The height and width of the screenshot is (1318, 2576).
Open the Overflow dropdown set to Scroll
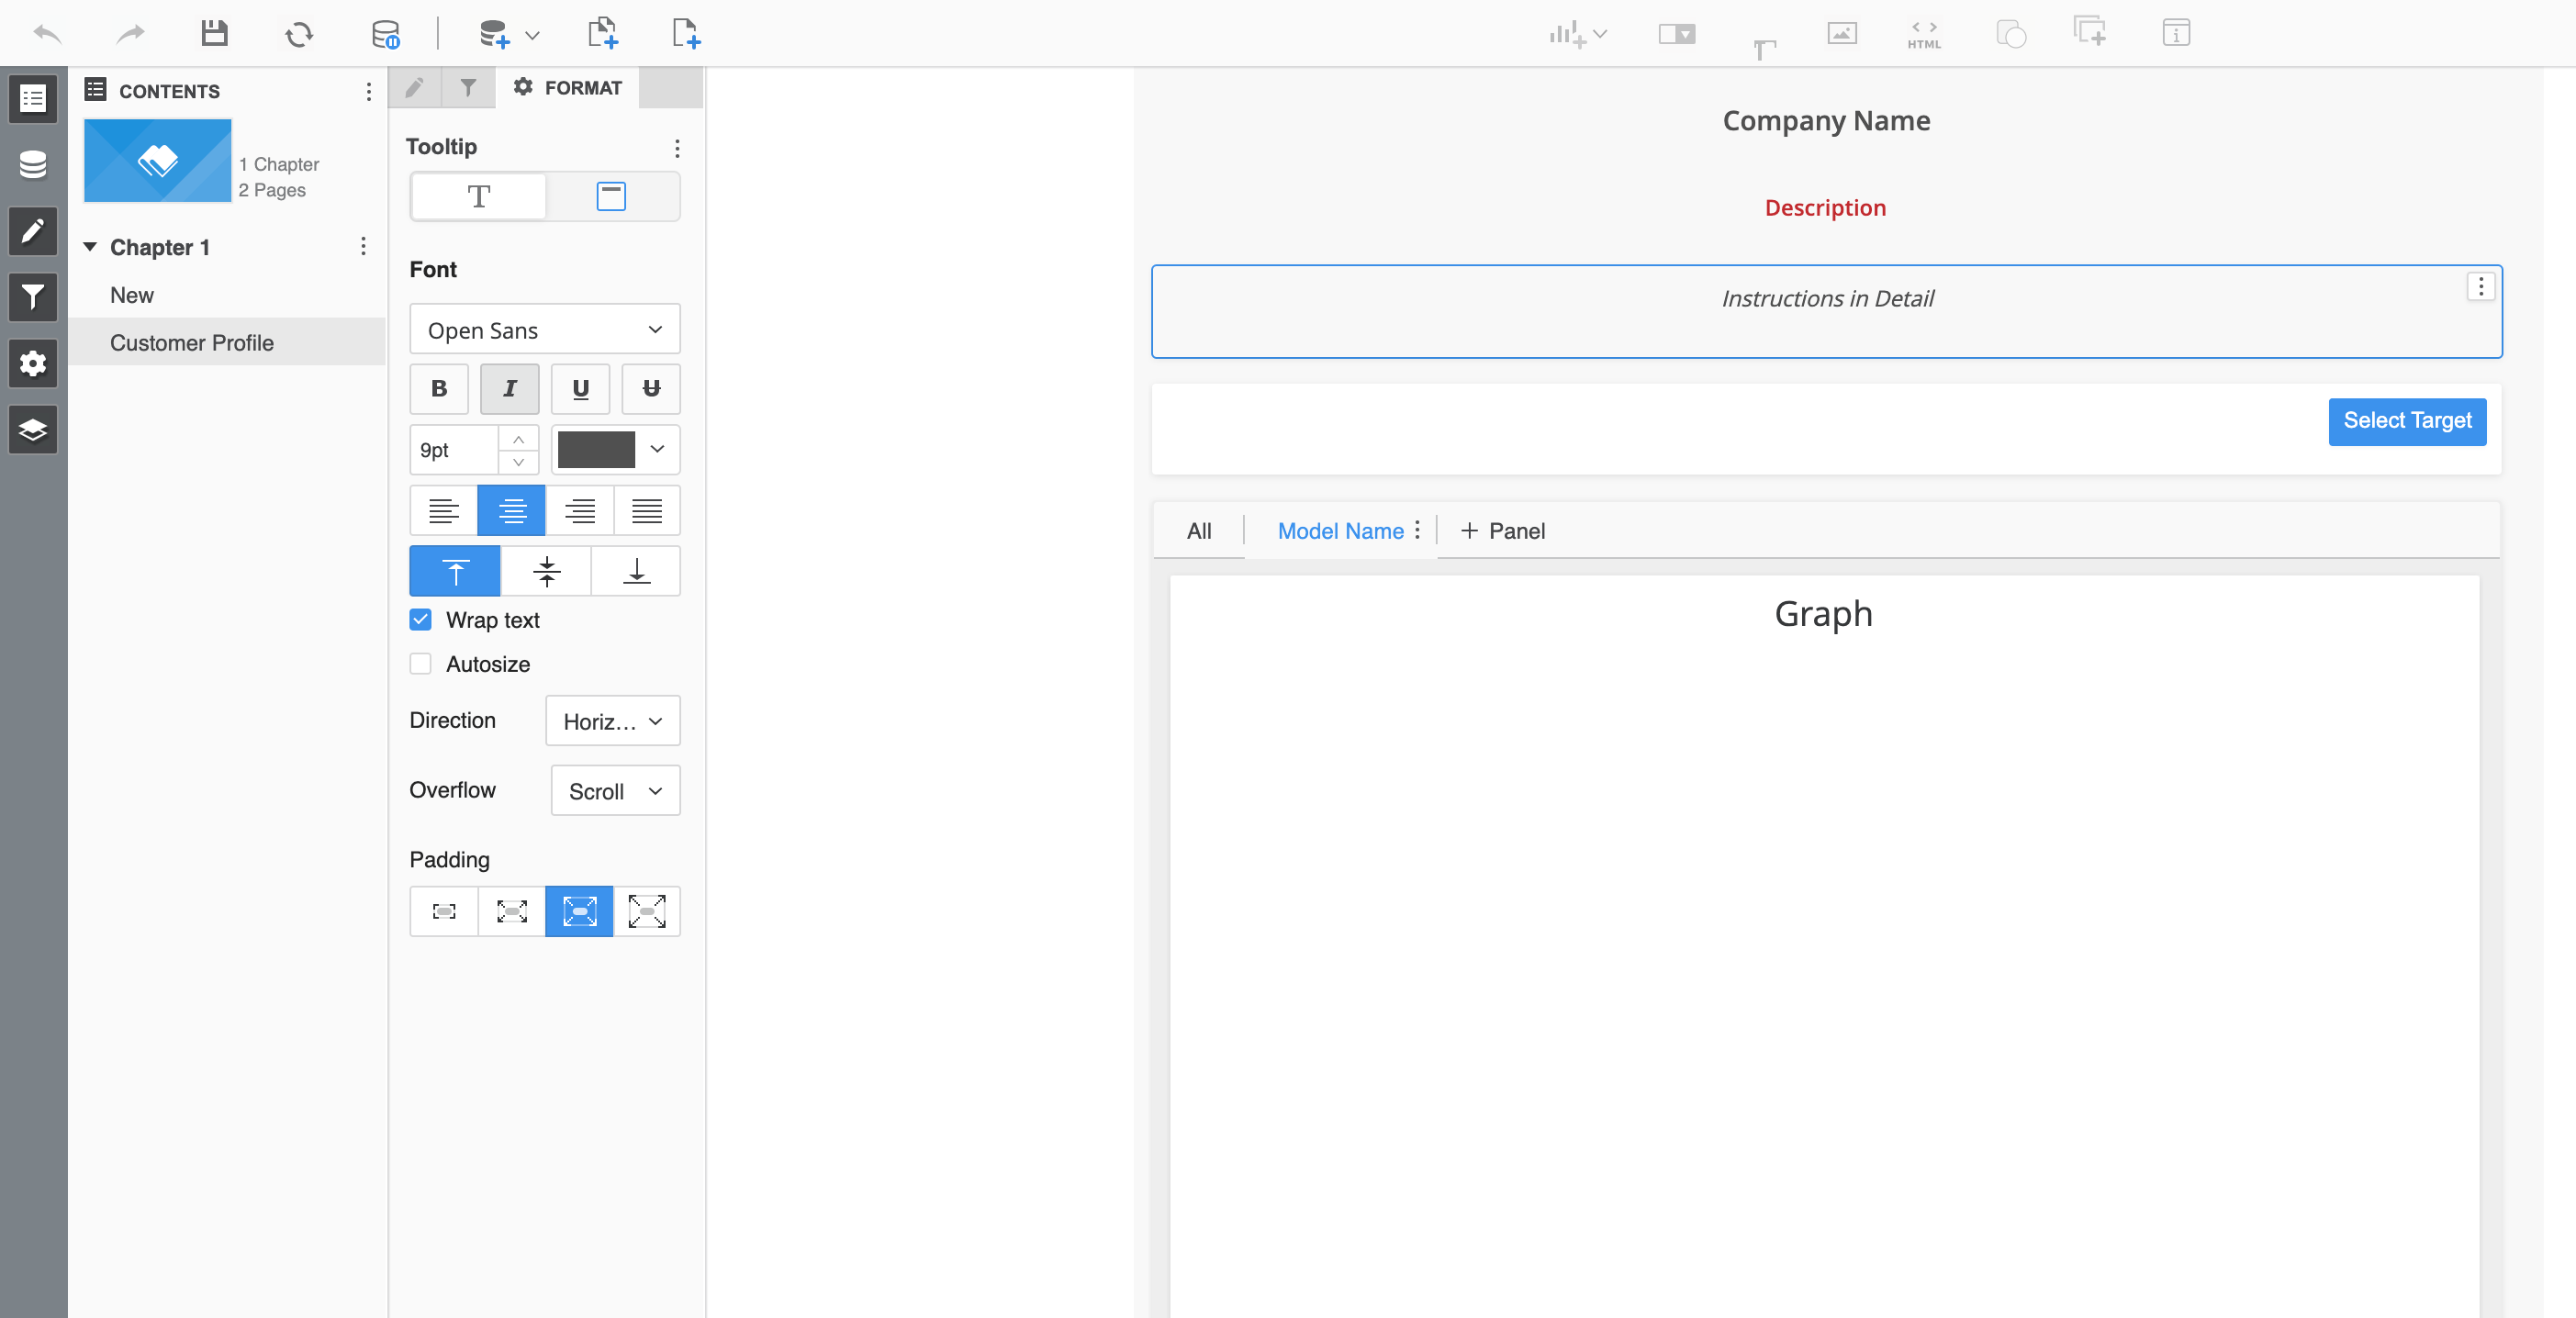614,790
